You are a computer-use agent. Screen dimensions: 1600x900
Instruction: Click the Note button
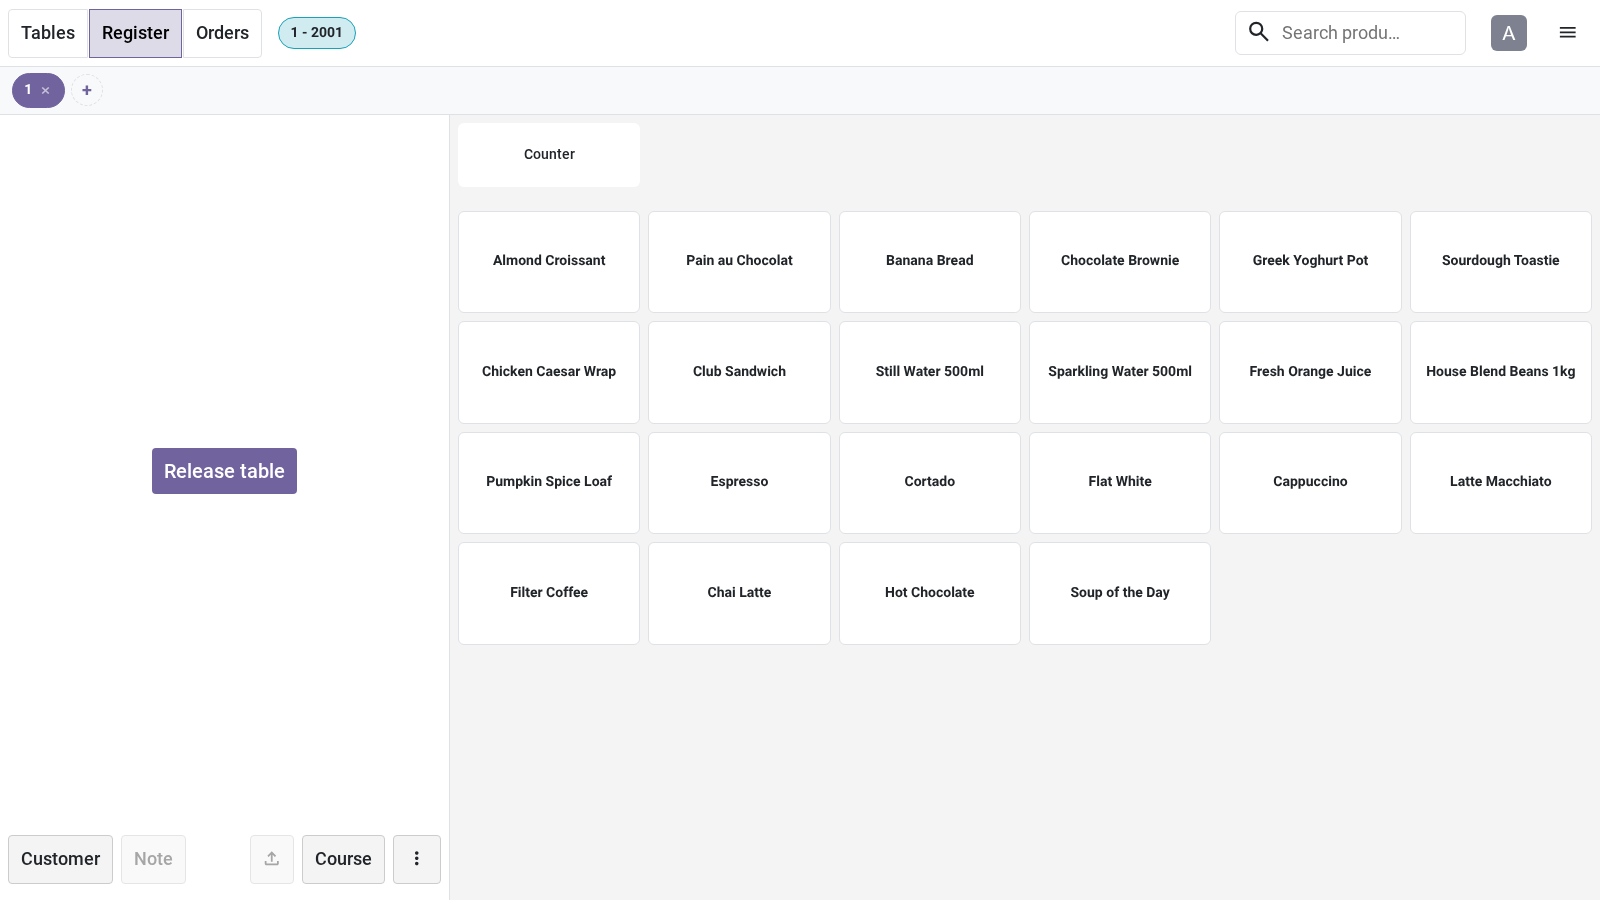[153, 859]
